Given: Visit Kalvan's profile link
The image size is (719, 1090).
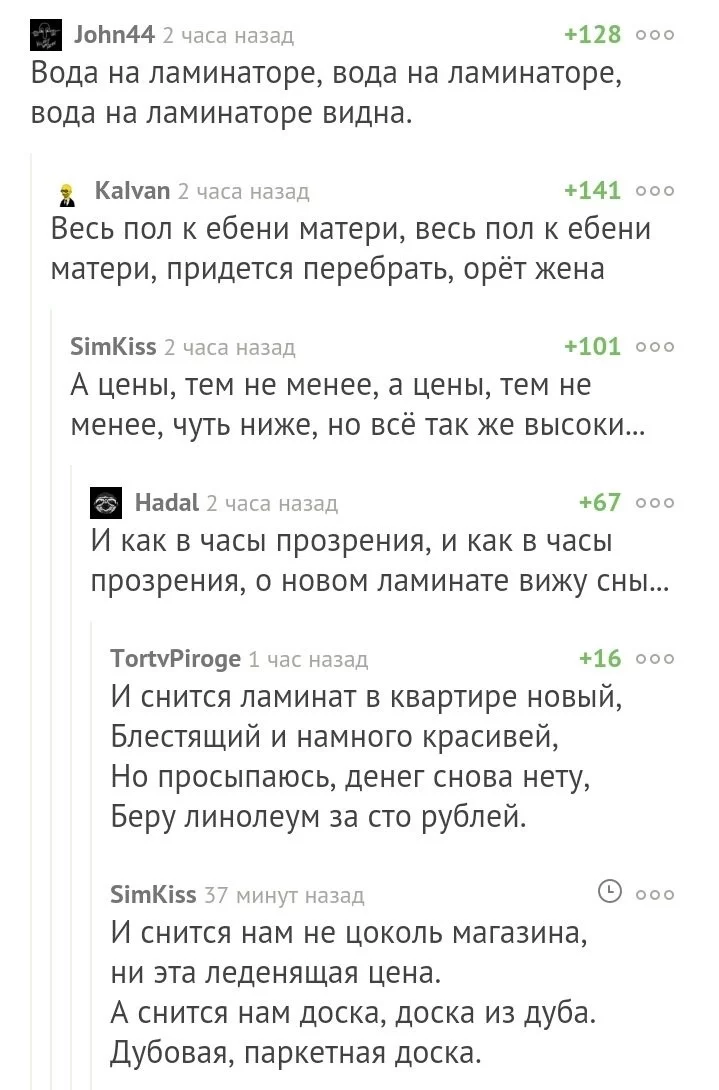Looking at the screenshot, I should [x=132, y=192].
